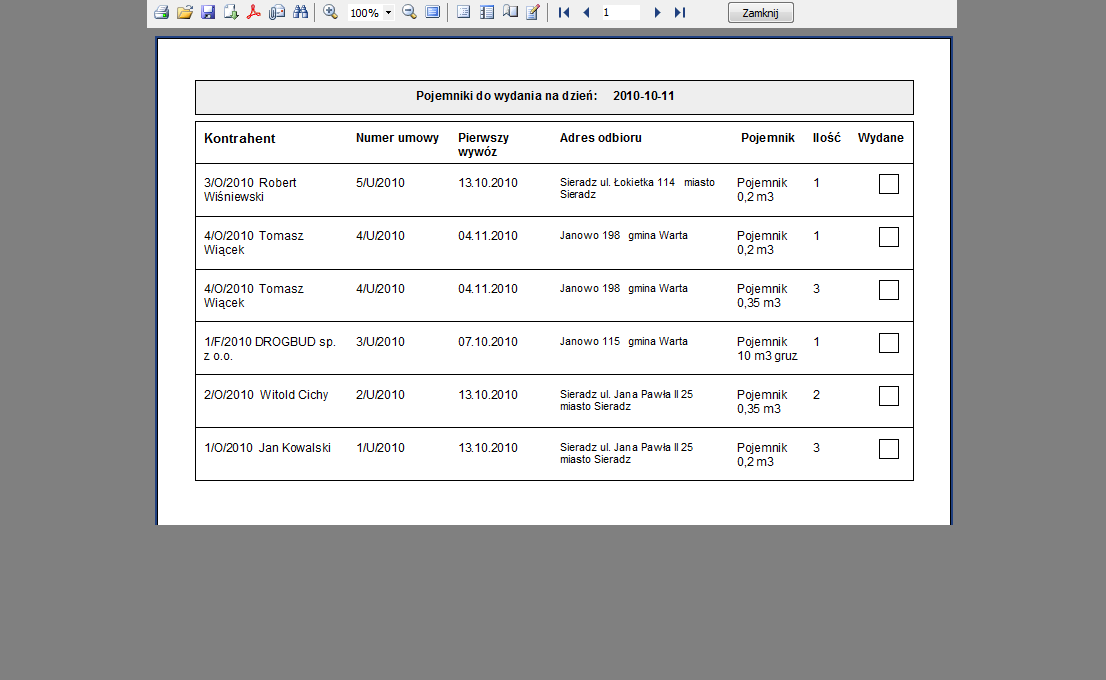Open the zoom percentage dropdown arrow

pyautogui.click(x=388, y=13)
